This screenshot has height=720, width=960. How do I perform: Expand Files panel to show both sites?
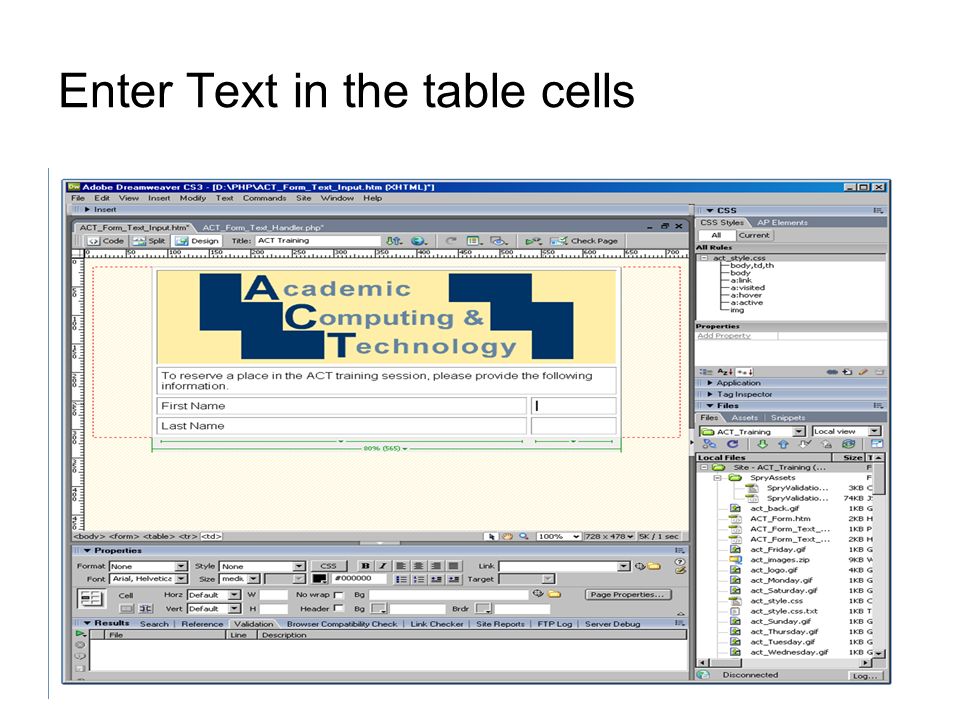pyautogui.click(x=877, y=444)
